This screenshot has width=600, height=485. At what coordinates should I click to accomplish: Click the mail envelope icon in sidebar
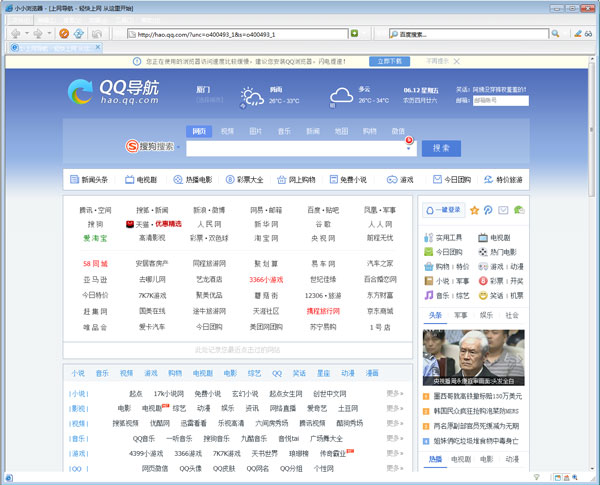[504, 210]
